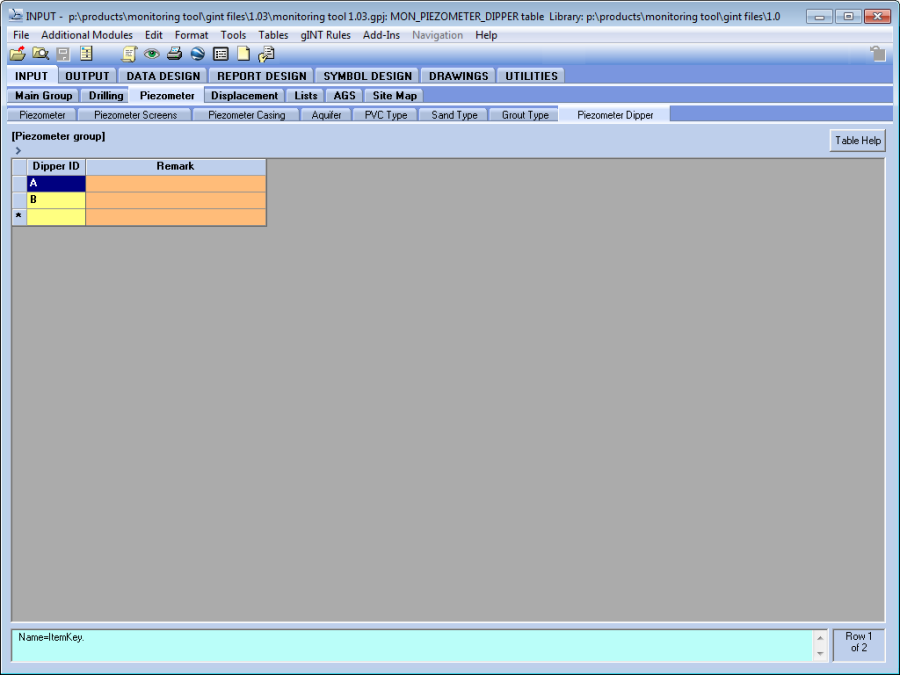Click the printer icon in toolbar

click(174, 54)
